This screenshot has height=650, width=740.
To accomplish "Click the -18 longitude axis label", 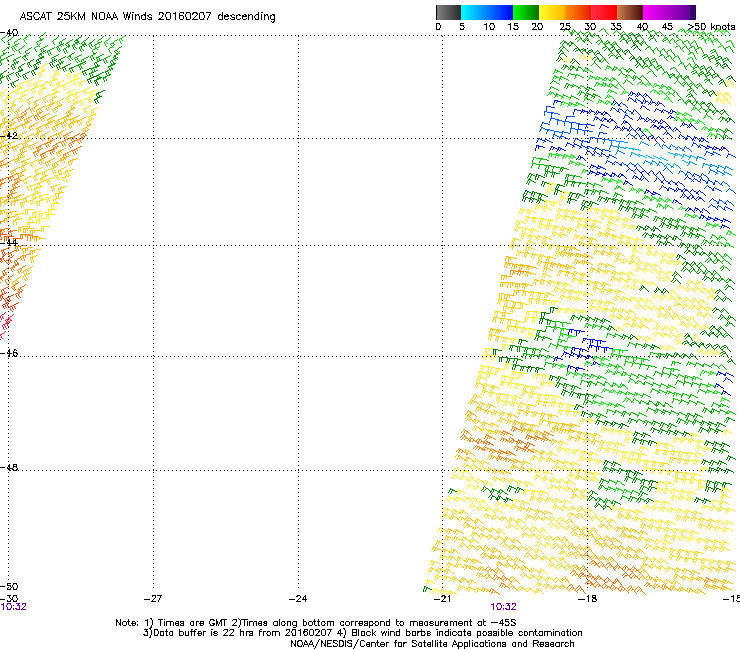I will [588, 599].
